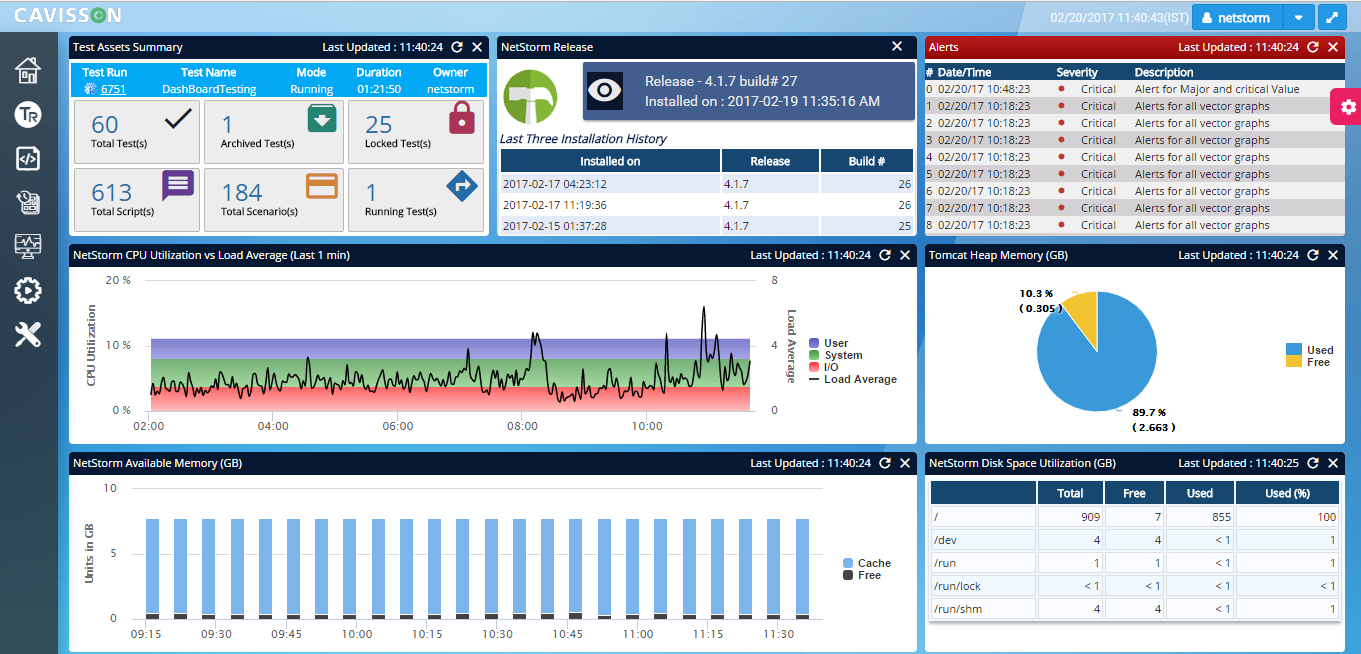Screen dimensions: 1361x654
Task: Click the eye icon in release banner
Action: click(x=605, y=90)
